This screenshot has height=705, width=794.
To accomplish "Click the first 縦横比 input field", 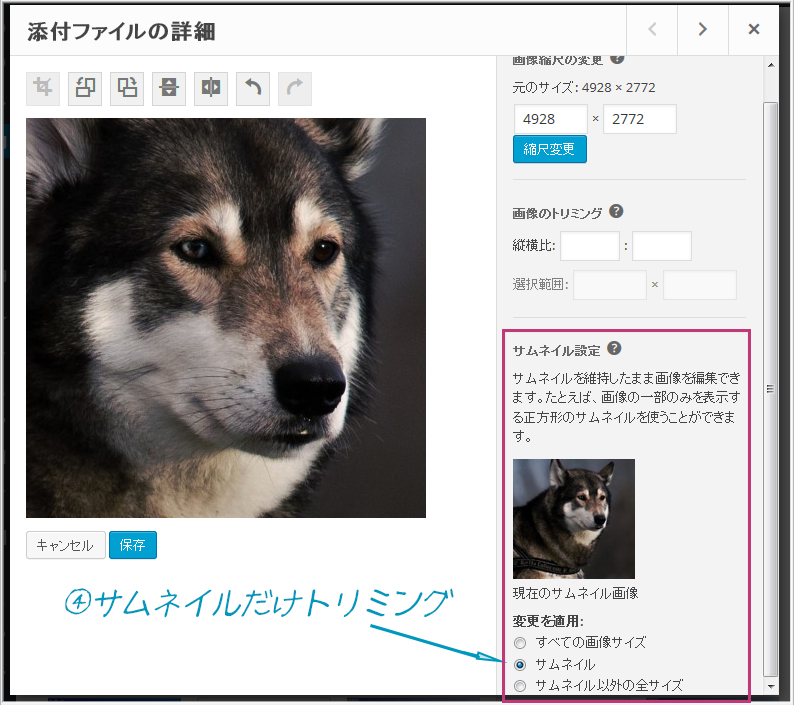I will (590, 246).
